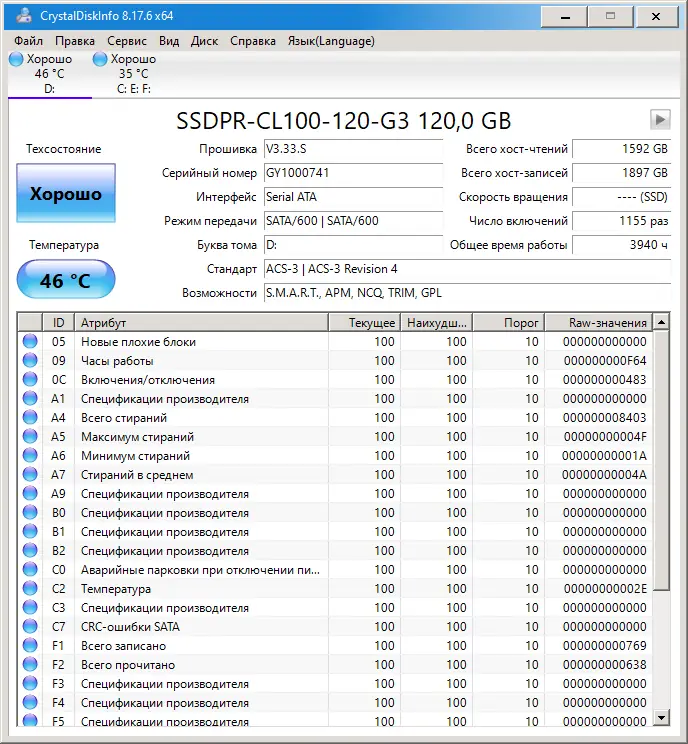
Task: Click the Порог column header
Action: (x=509, y=323)
